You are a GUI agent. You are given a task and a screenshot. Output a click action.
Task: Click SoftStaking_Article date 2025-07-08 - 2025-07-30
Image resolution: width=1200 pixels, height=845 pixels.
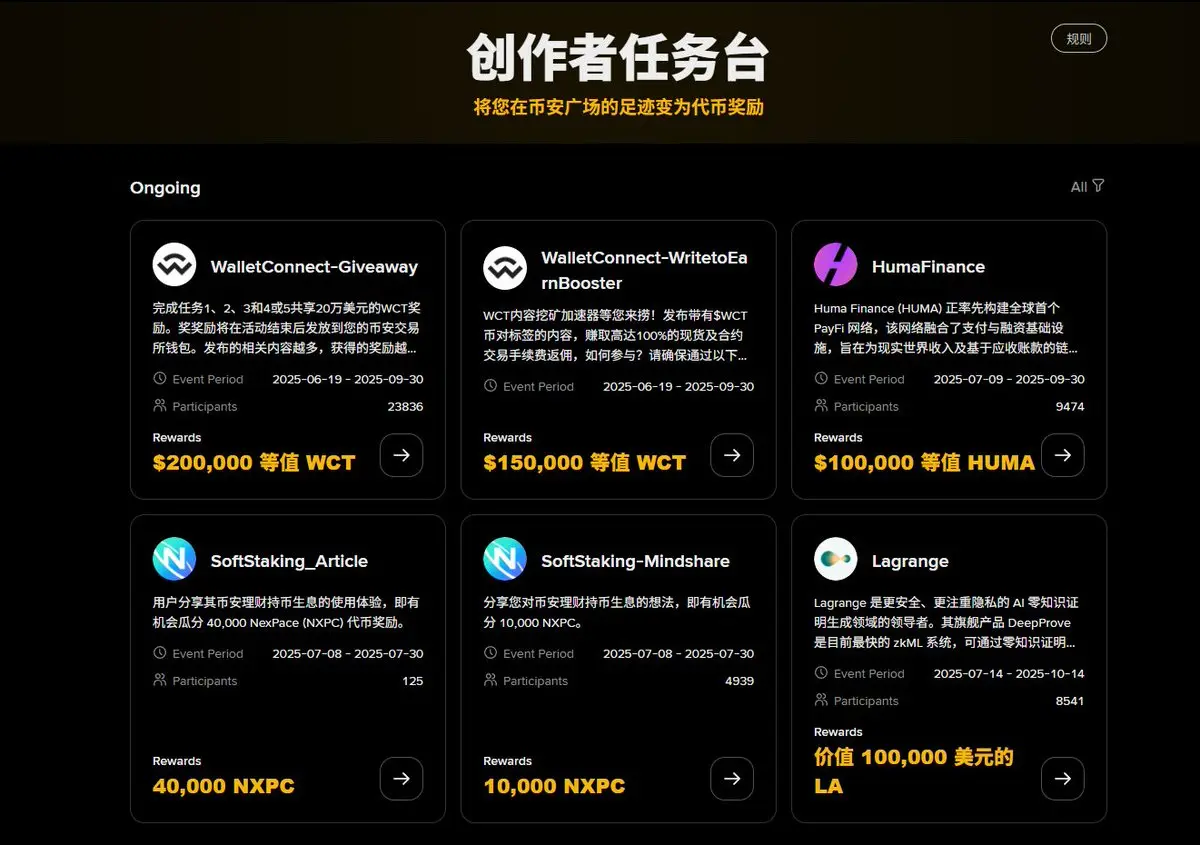[x=348, y=654]
